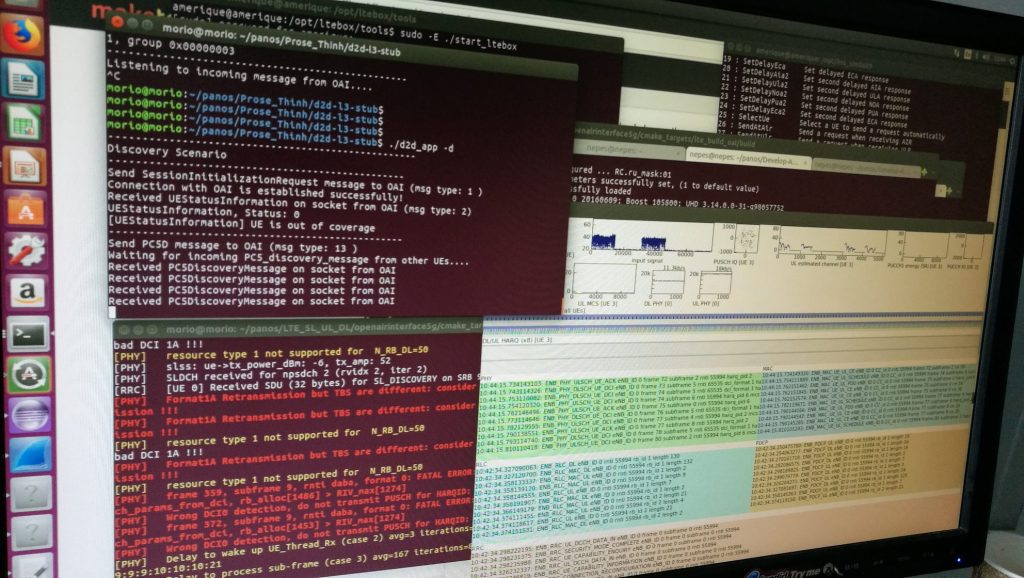Focus the LTE_SL_UL_DL terminal title bar
Image resolution: width=1024 pixels, height=578 pixels.
pyautogui.click(x=297, y=327)
